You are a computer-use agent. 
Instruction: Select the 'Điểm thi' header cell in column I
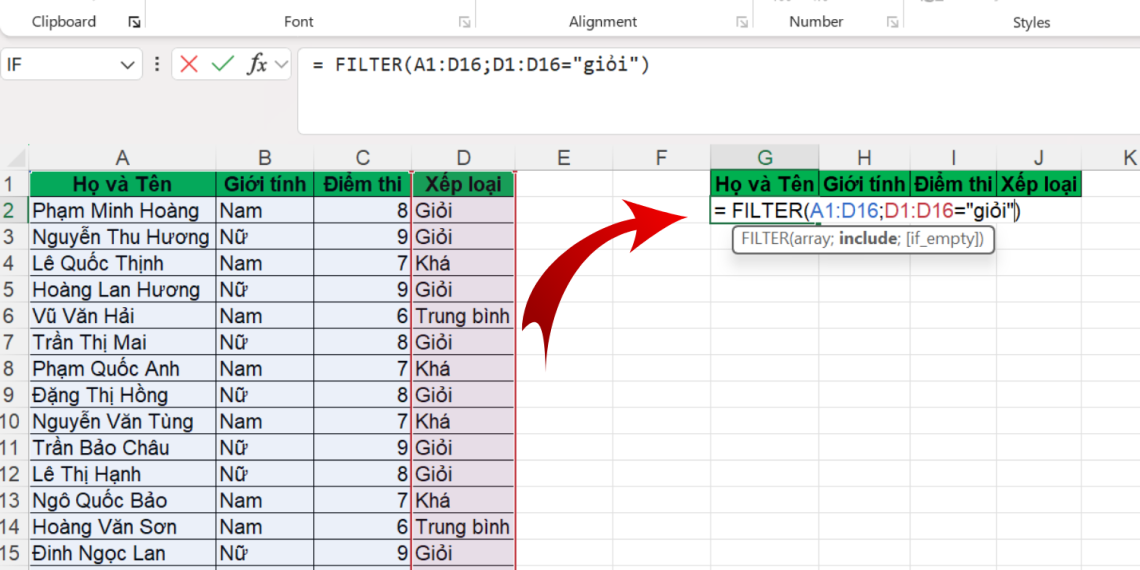tap(952, 184)
